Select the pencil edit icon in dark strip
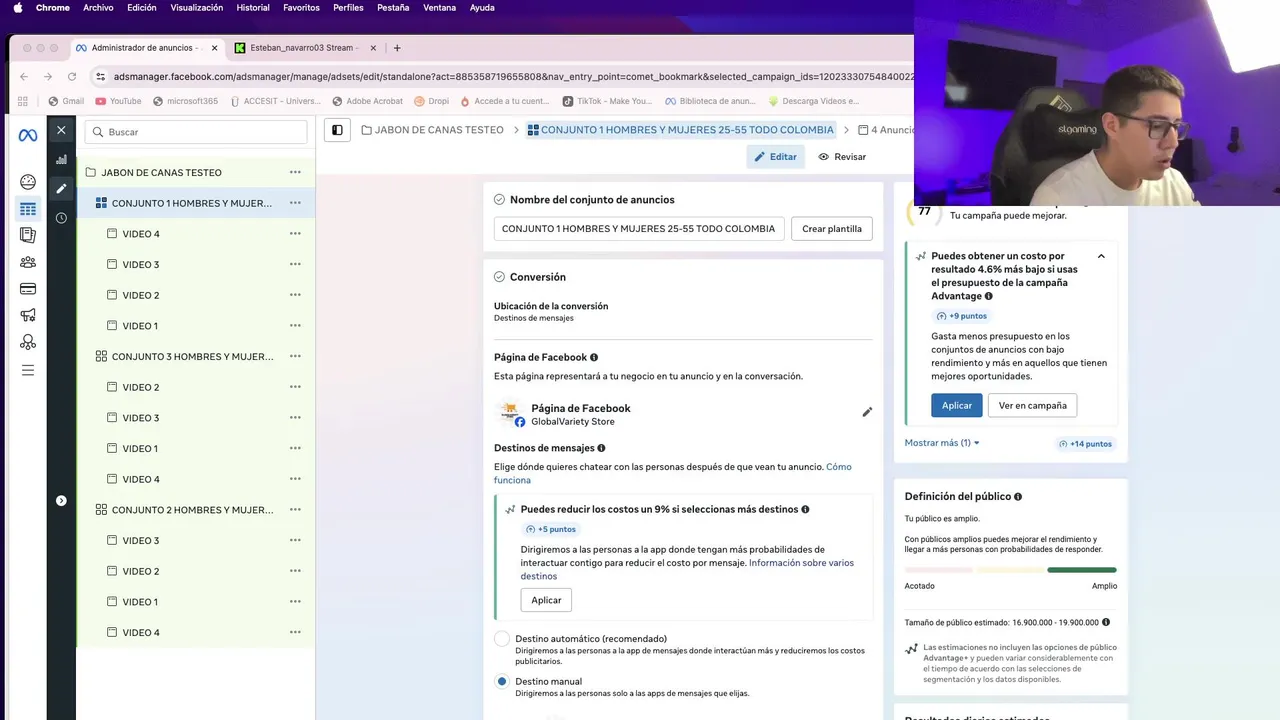The height and width of the screenshot is (720, 1280). click(61, 188)
